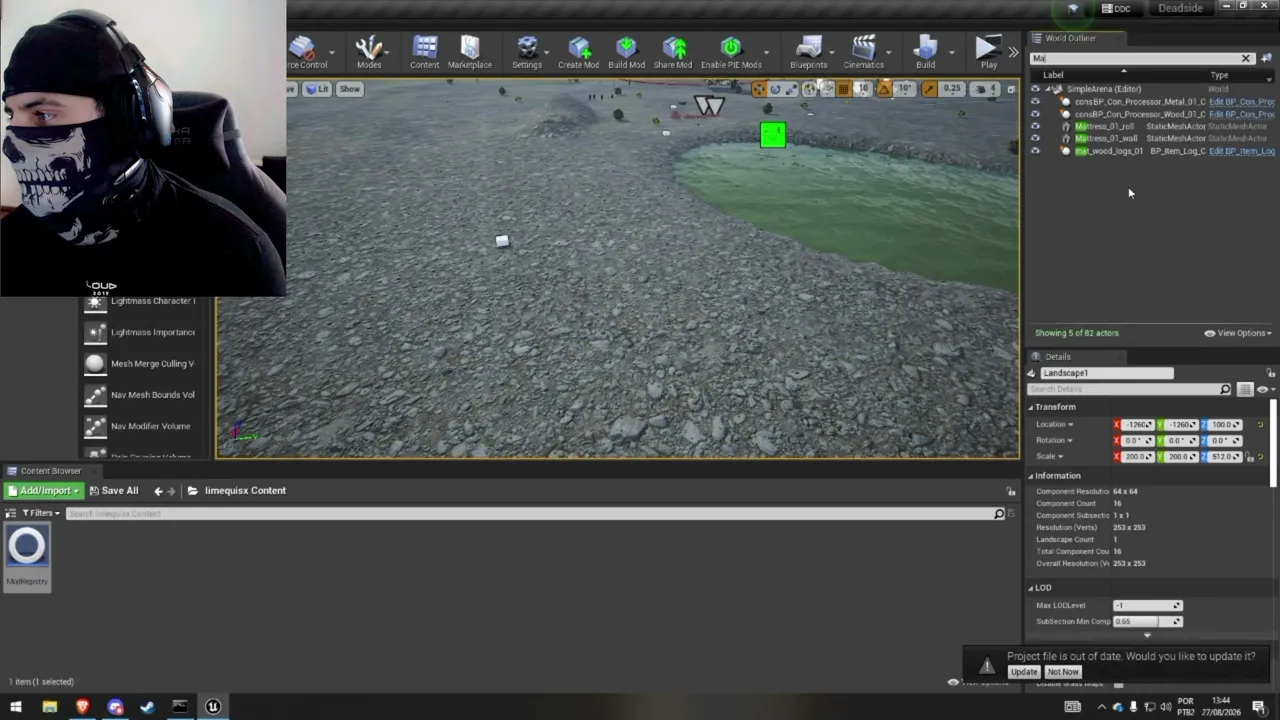Hide the BP_Con_Processor_Metal_01_C actor
1280x720 pixels.
1035,102
